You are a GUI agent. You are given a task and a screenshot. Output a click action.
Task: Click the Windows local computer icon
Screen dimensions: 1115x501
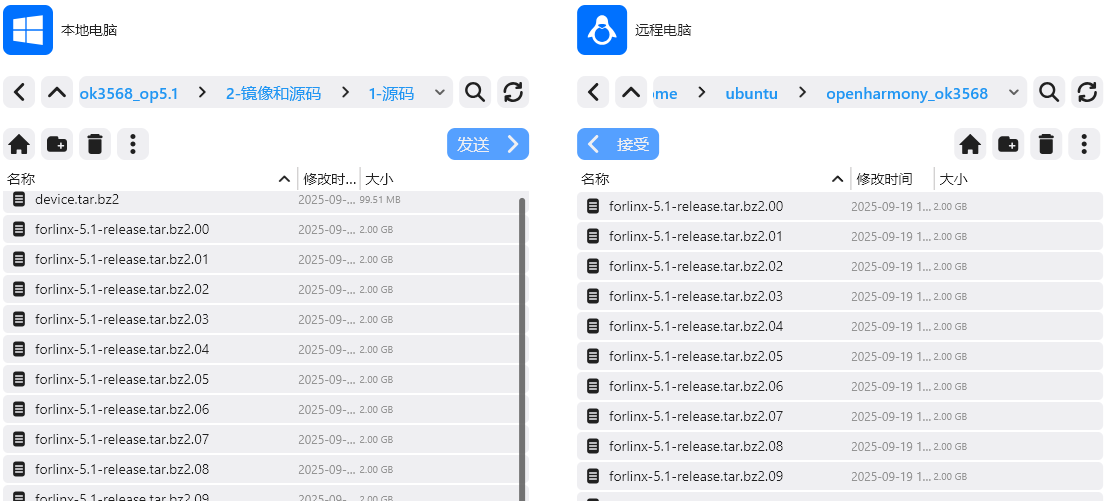point(28,30)
